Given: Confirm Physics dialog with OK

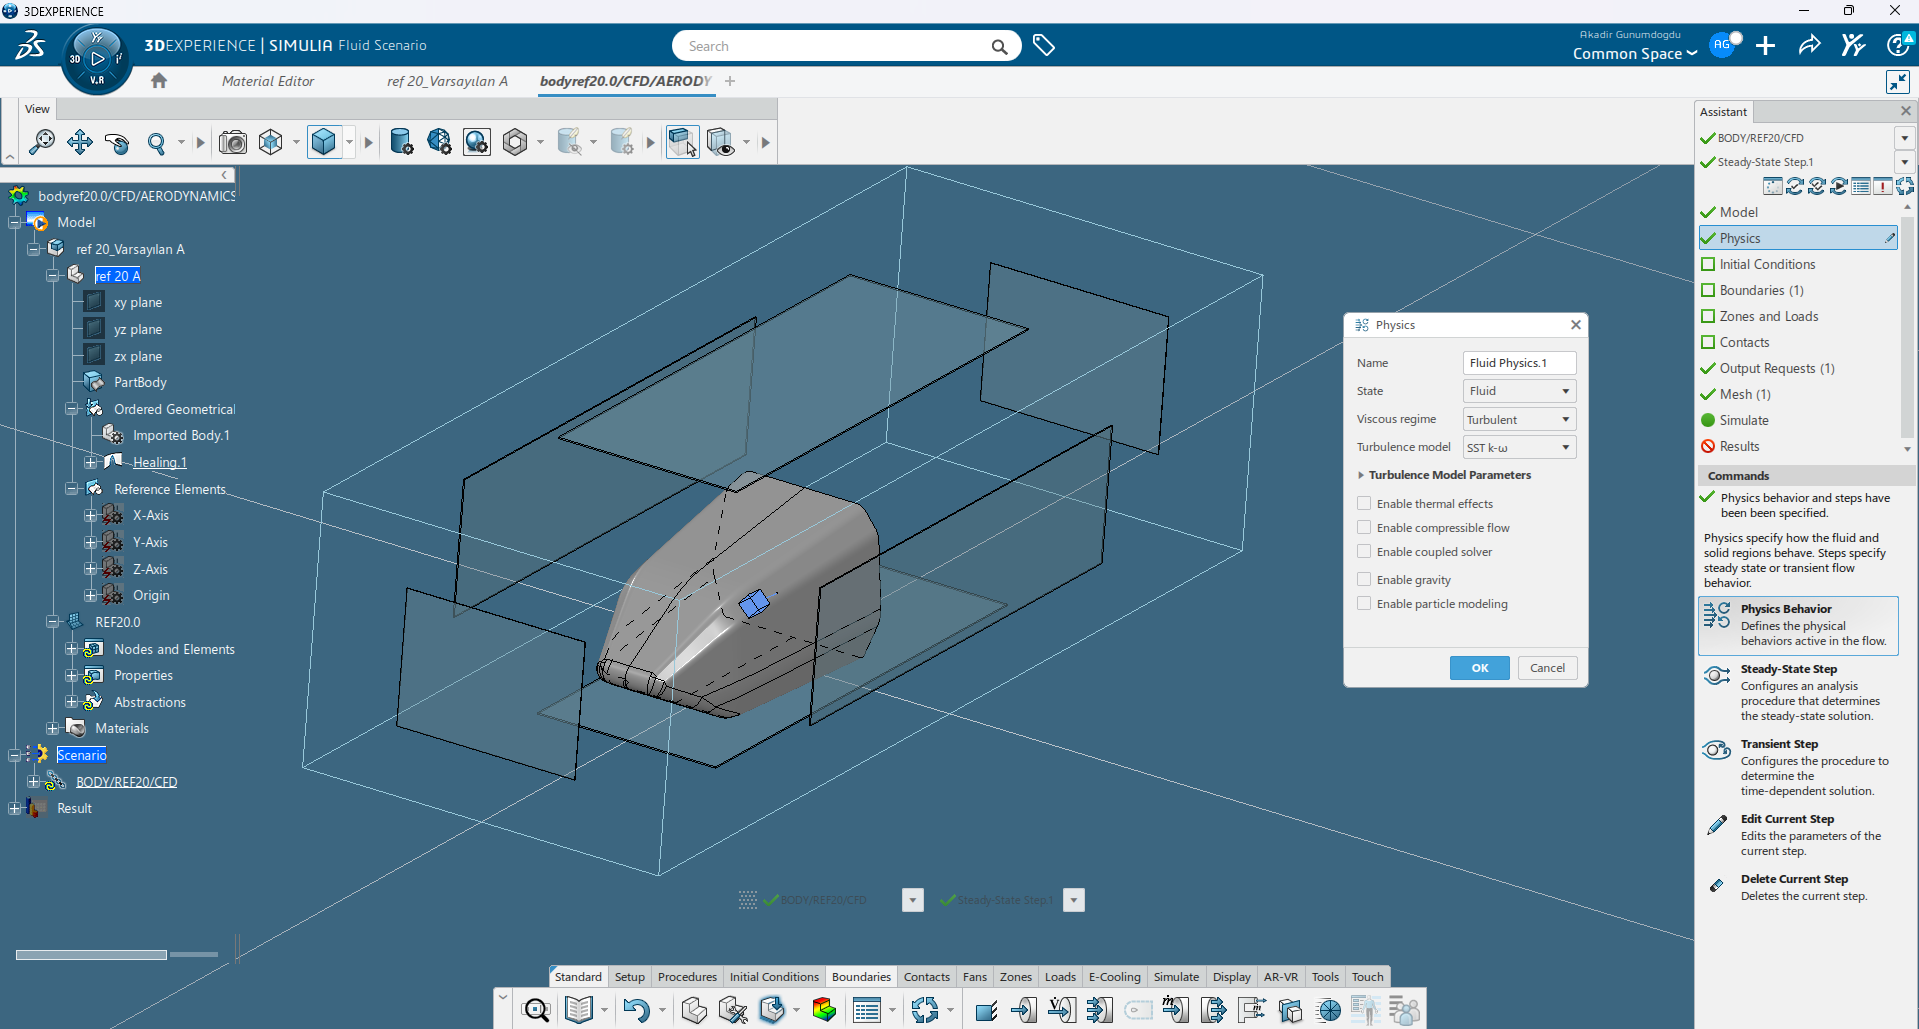Looking at the screenshot, I should (x=1480, y=668).
